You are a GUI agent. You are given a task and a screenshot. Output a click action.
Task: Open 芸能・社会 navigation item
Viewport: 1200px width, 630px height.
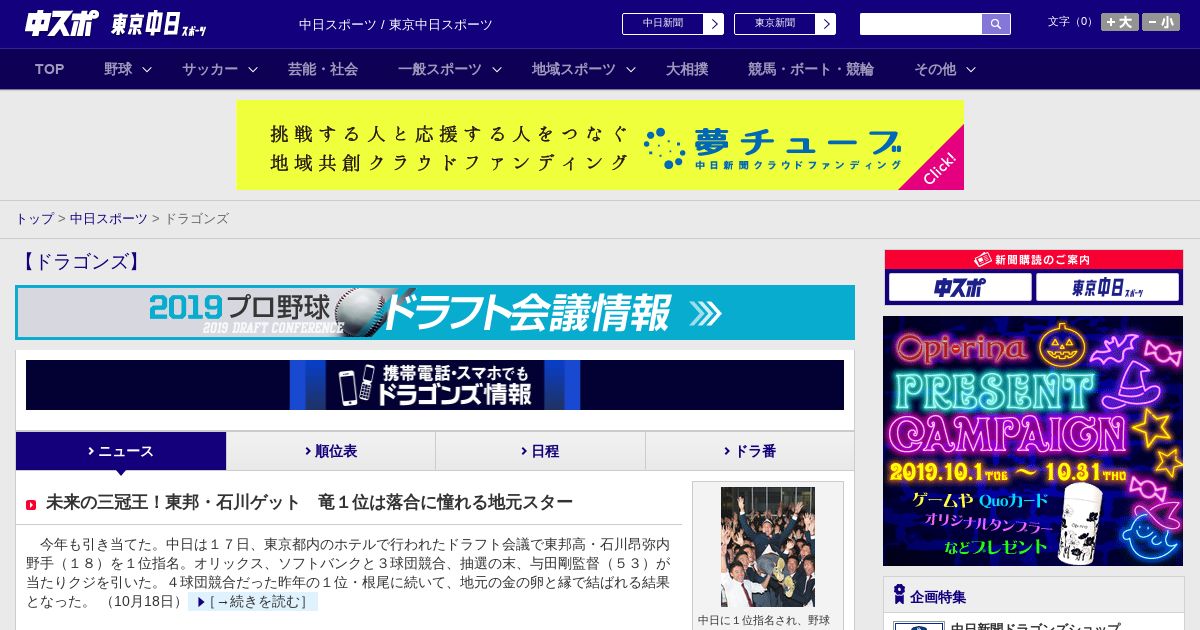coord(323,69)
